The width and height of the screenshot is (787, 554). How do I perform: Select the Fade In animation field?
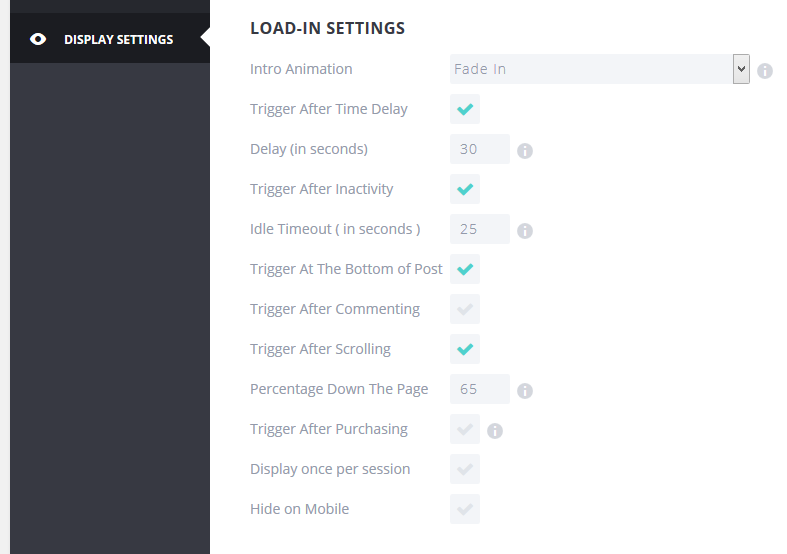click(590, 69)
